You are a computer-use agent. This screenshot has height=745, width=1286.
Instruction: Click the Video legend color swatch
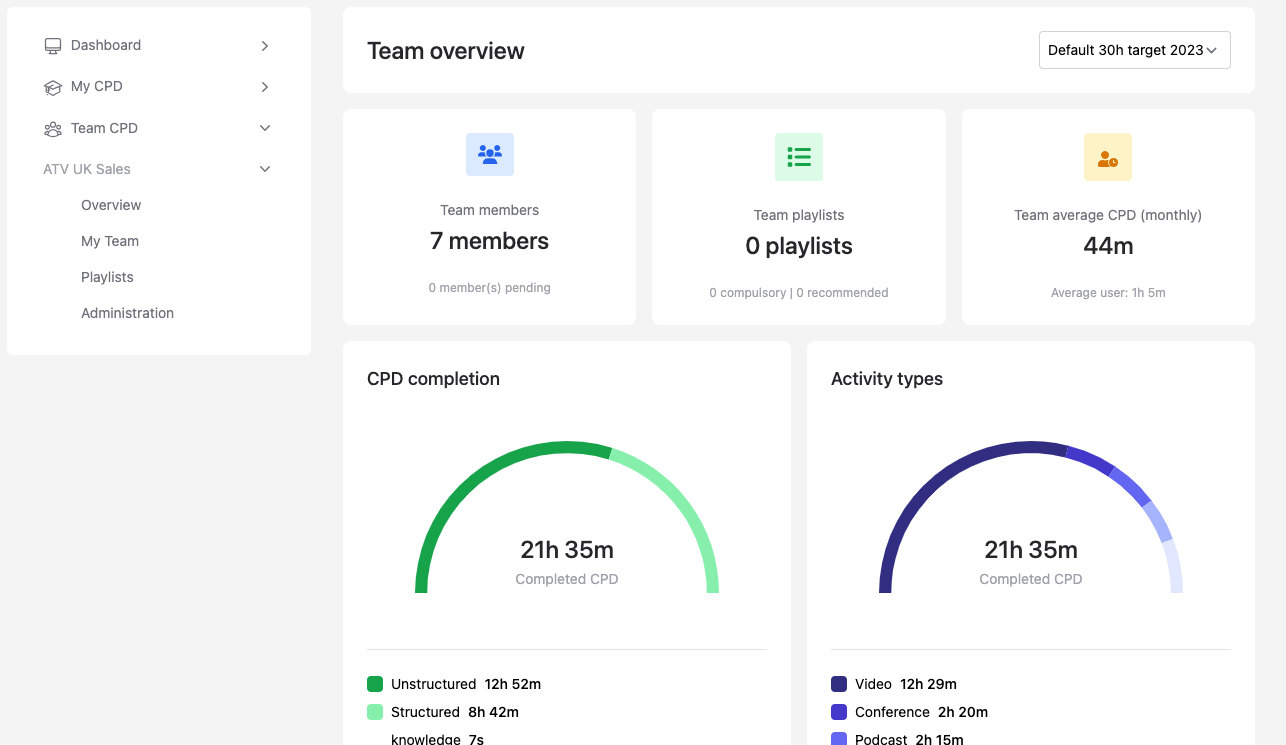(839, 684)
